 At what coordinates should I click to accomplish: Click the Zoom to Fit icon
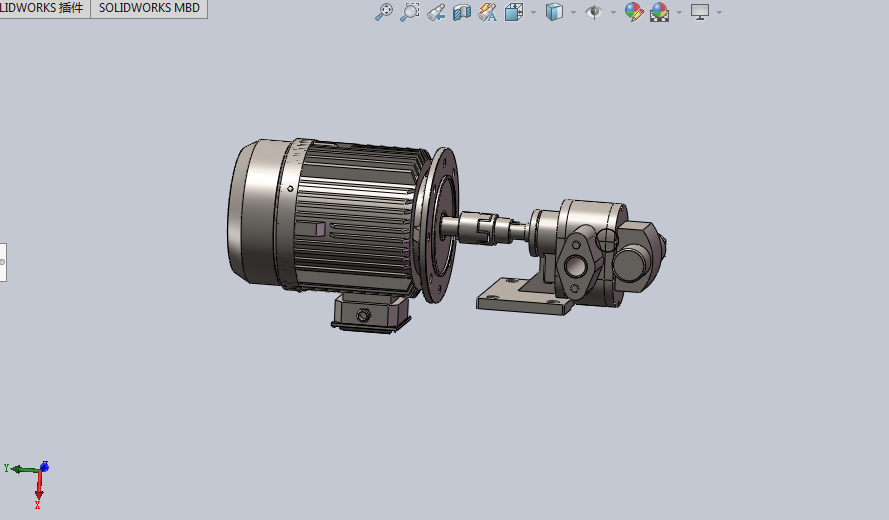pyautogui.click(x=384, y=12)
